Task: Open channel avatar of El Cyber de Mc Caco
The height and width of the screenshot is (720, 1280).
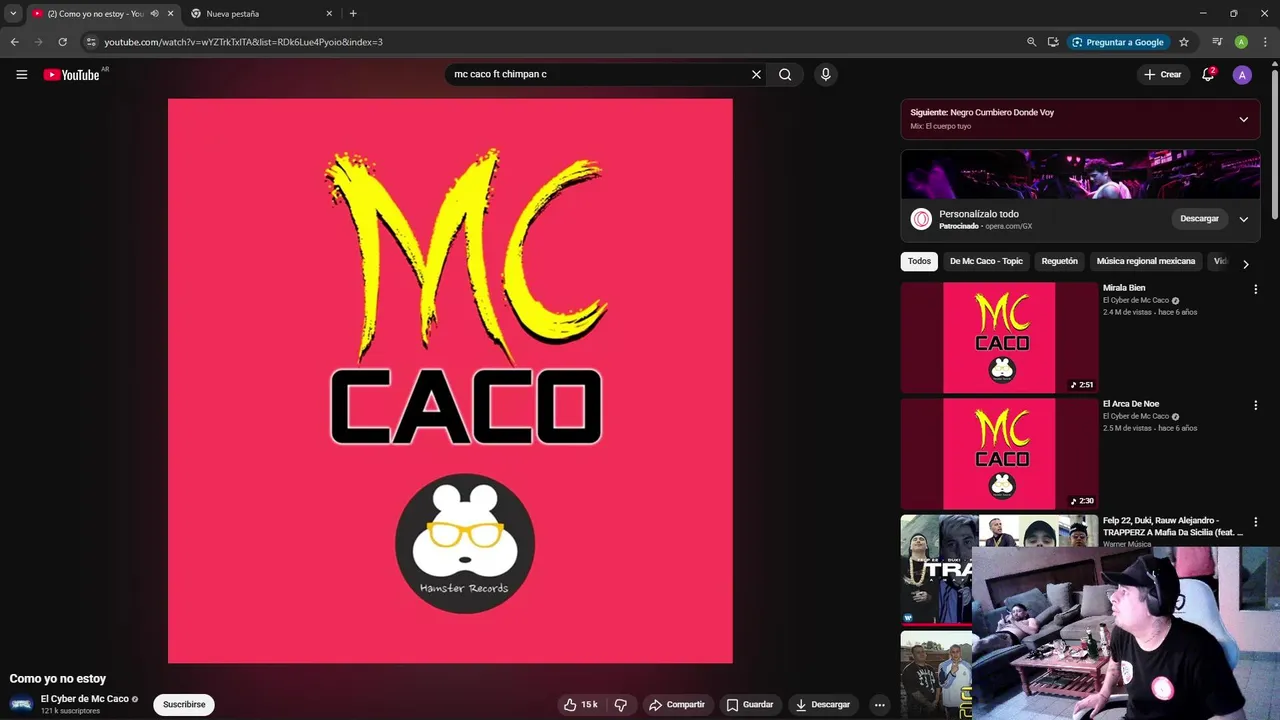Action: 21,704
